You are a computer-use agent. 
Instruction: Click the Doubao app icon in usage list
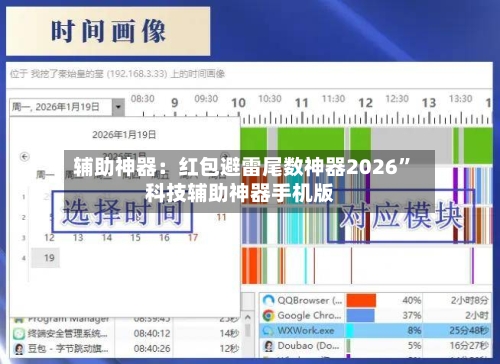pyautogui.click(x=268, y=346)
